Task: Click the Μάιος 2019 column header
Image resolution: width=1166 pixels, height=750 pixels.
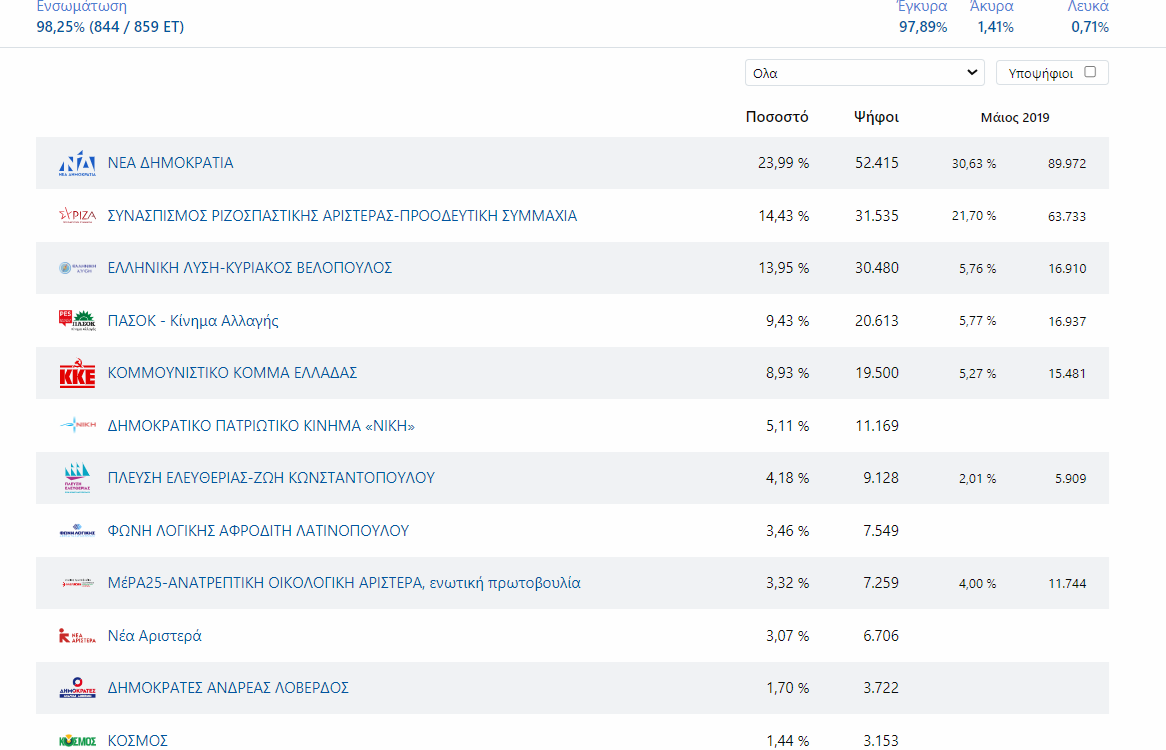Action: tap(1015, 117)
